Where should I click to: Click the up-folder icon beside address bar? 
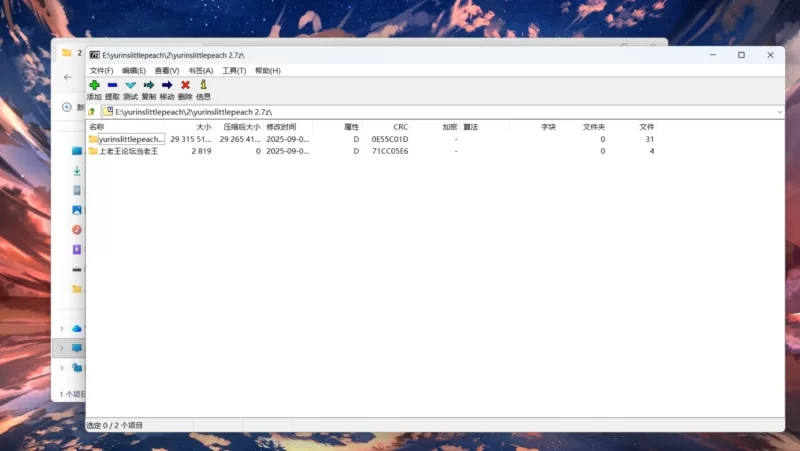click(x=92, y=112)
